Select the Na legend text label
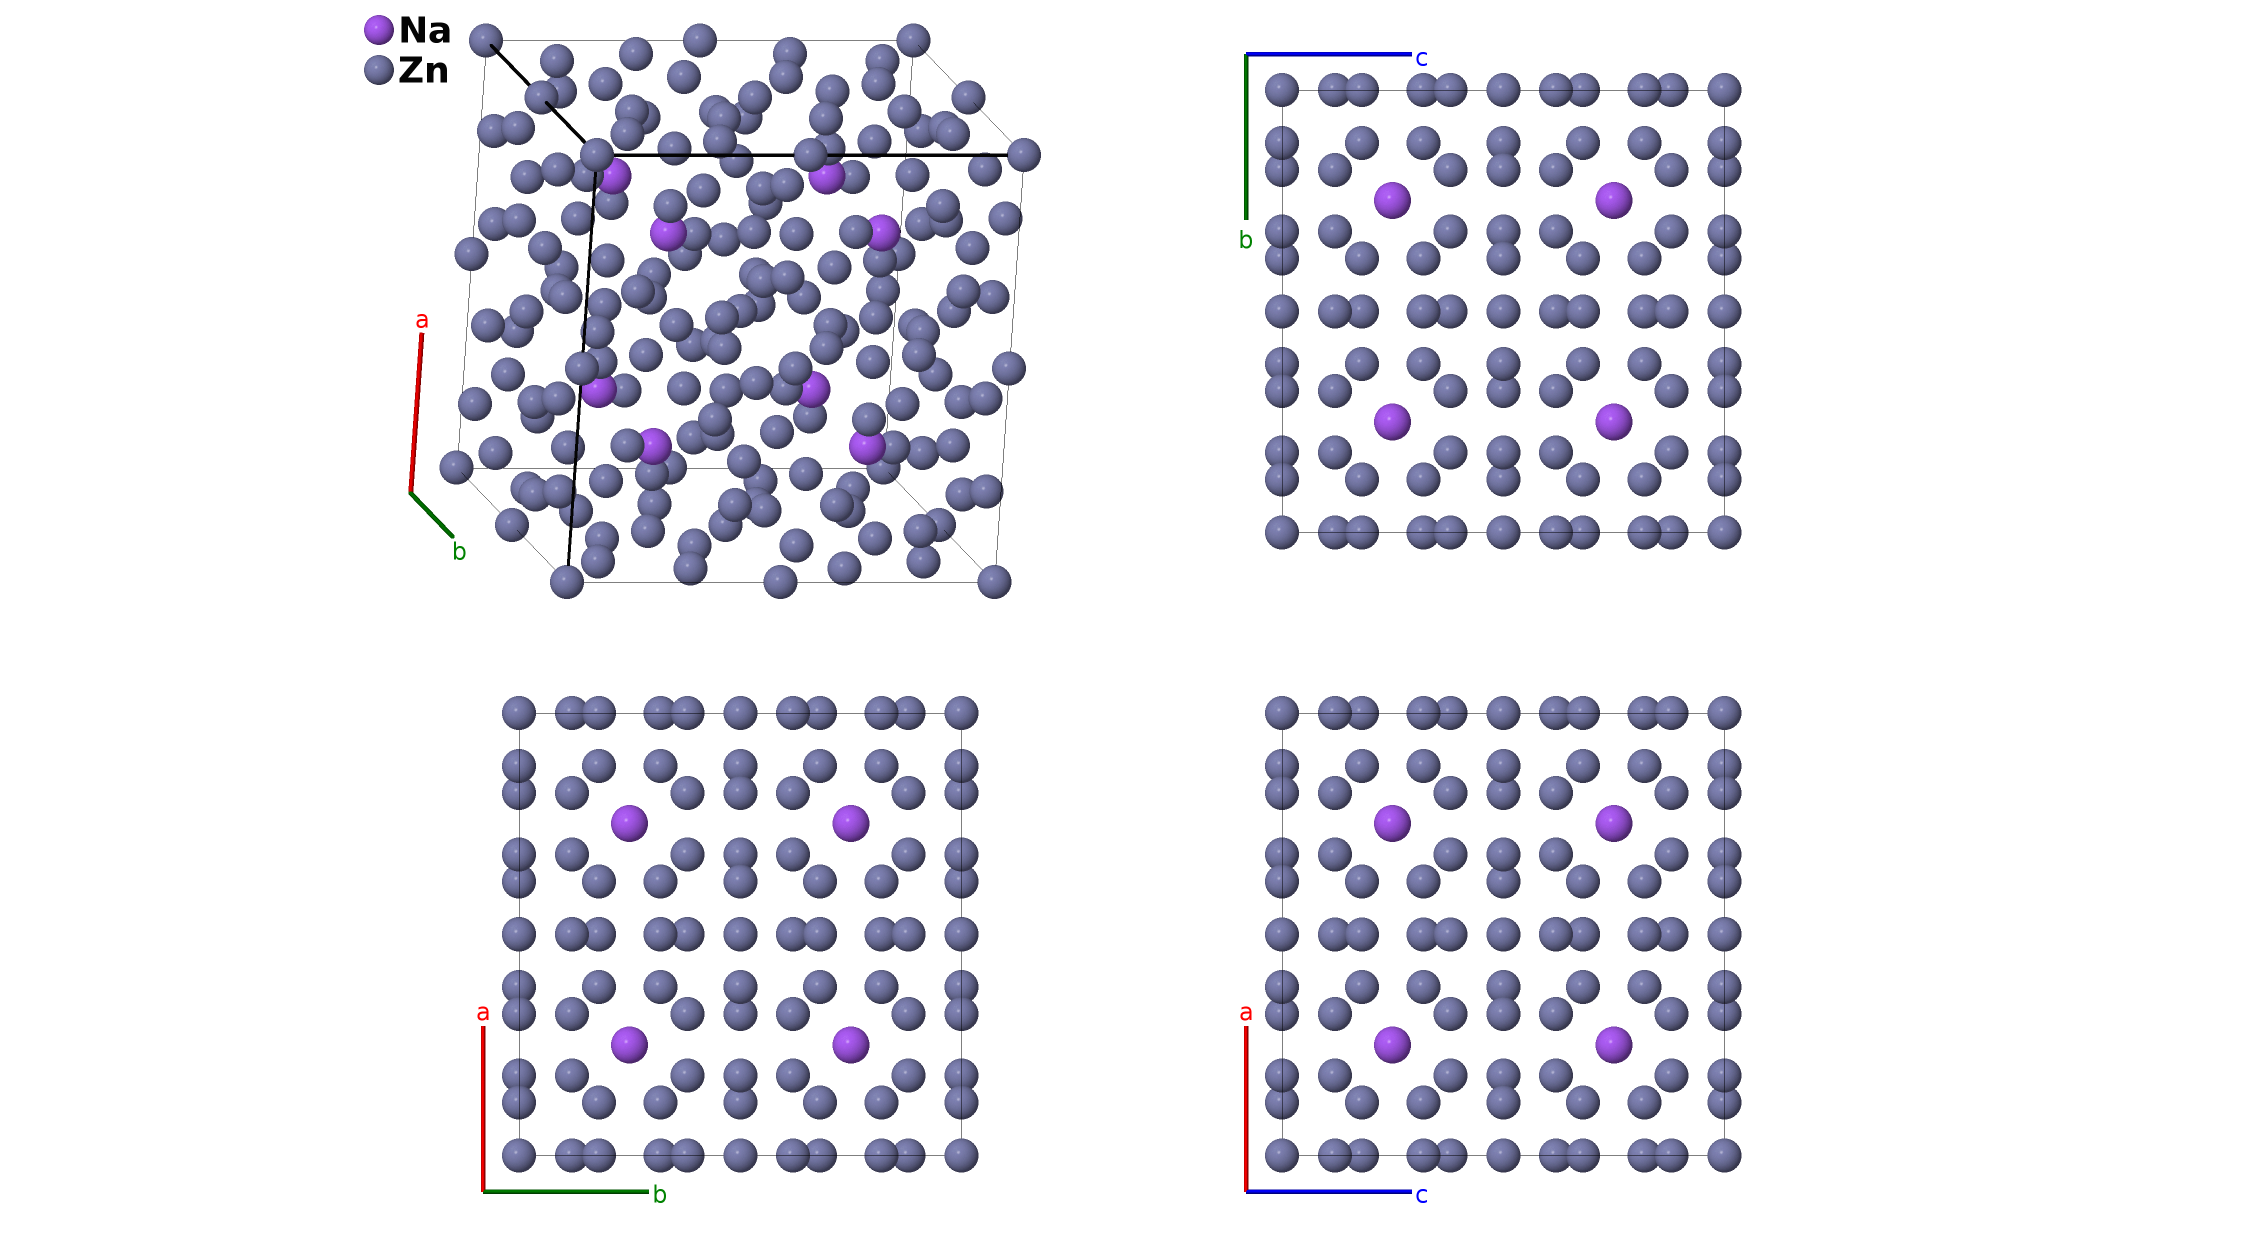The width and height of the screenshot is (2244, 1246). [x=424, y=31]
